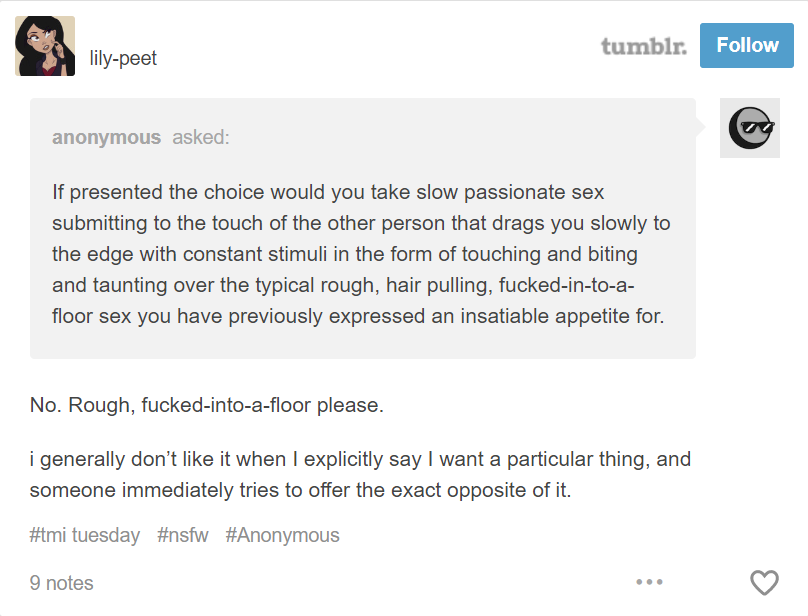Open the #nsfw tag
This screenshot has height=616, width=808.
pyautogui.click(x=183, y=535)
